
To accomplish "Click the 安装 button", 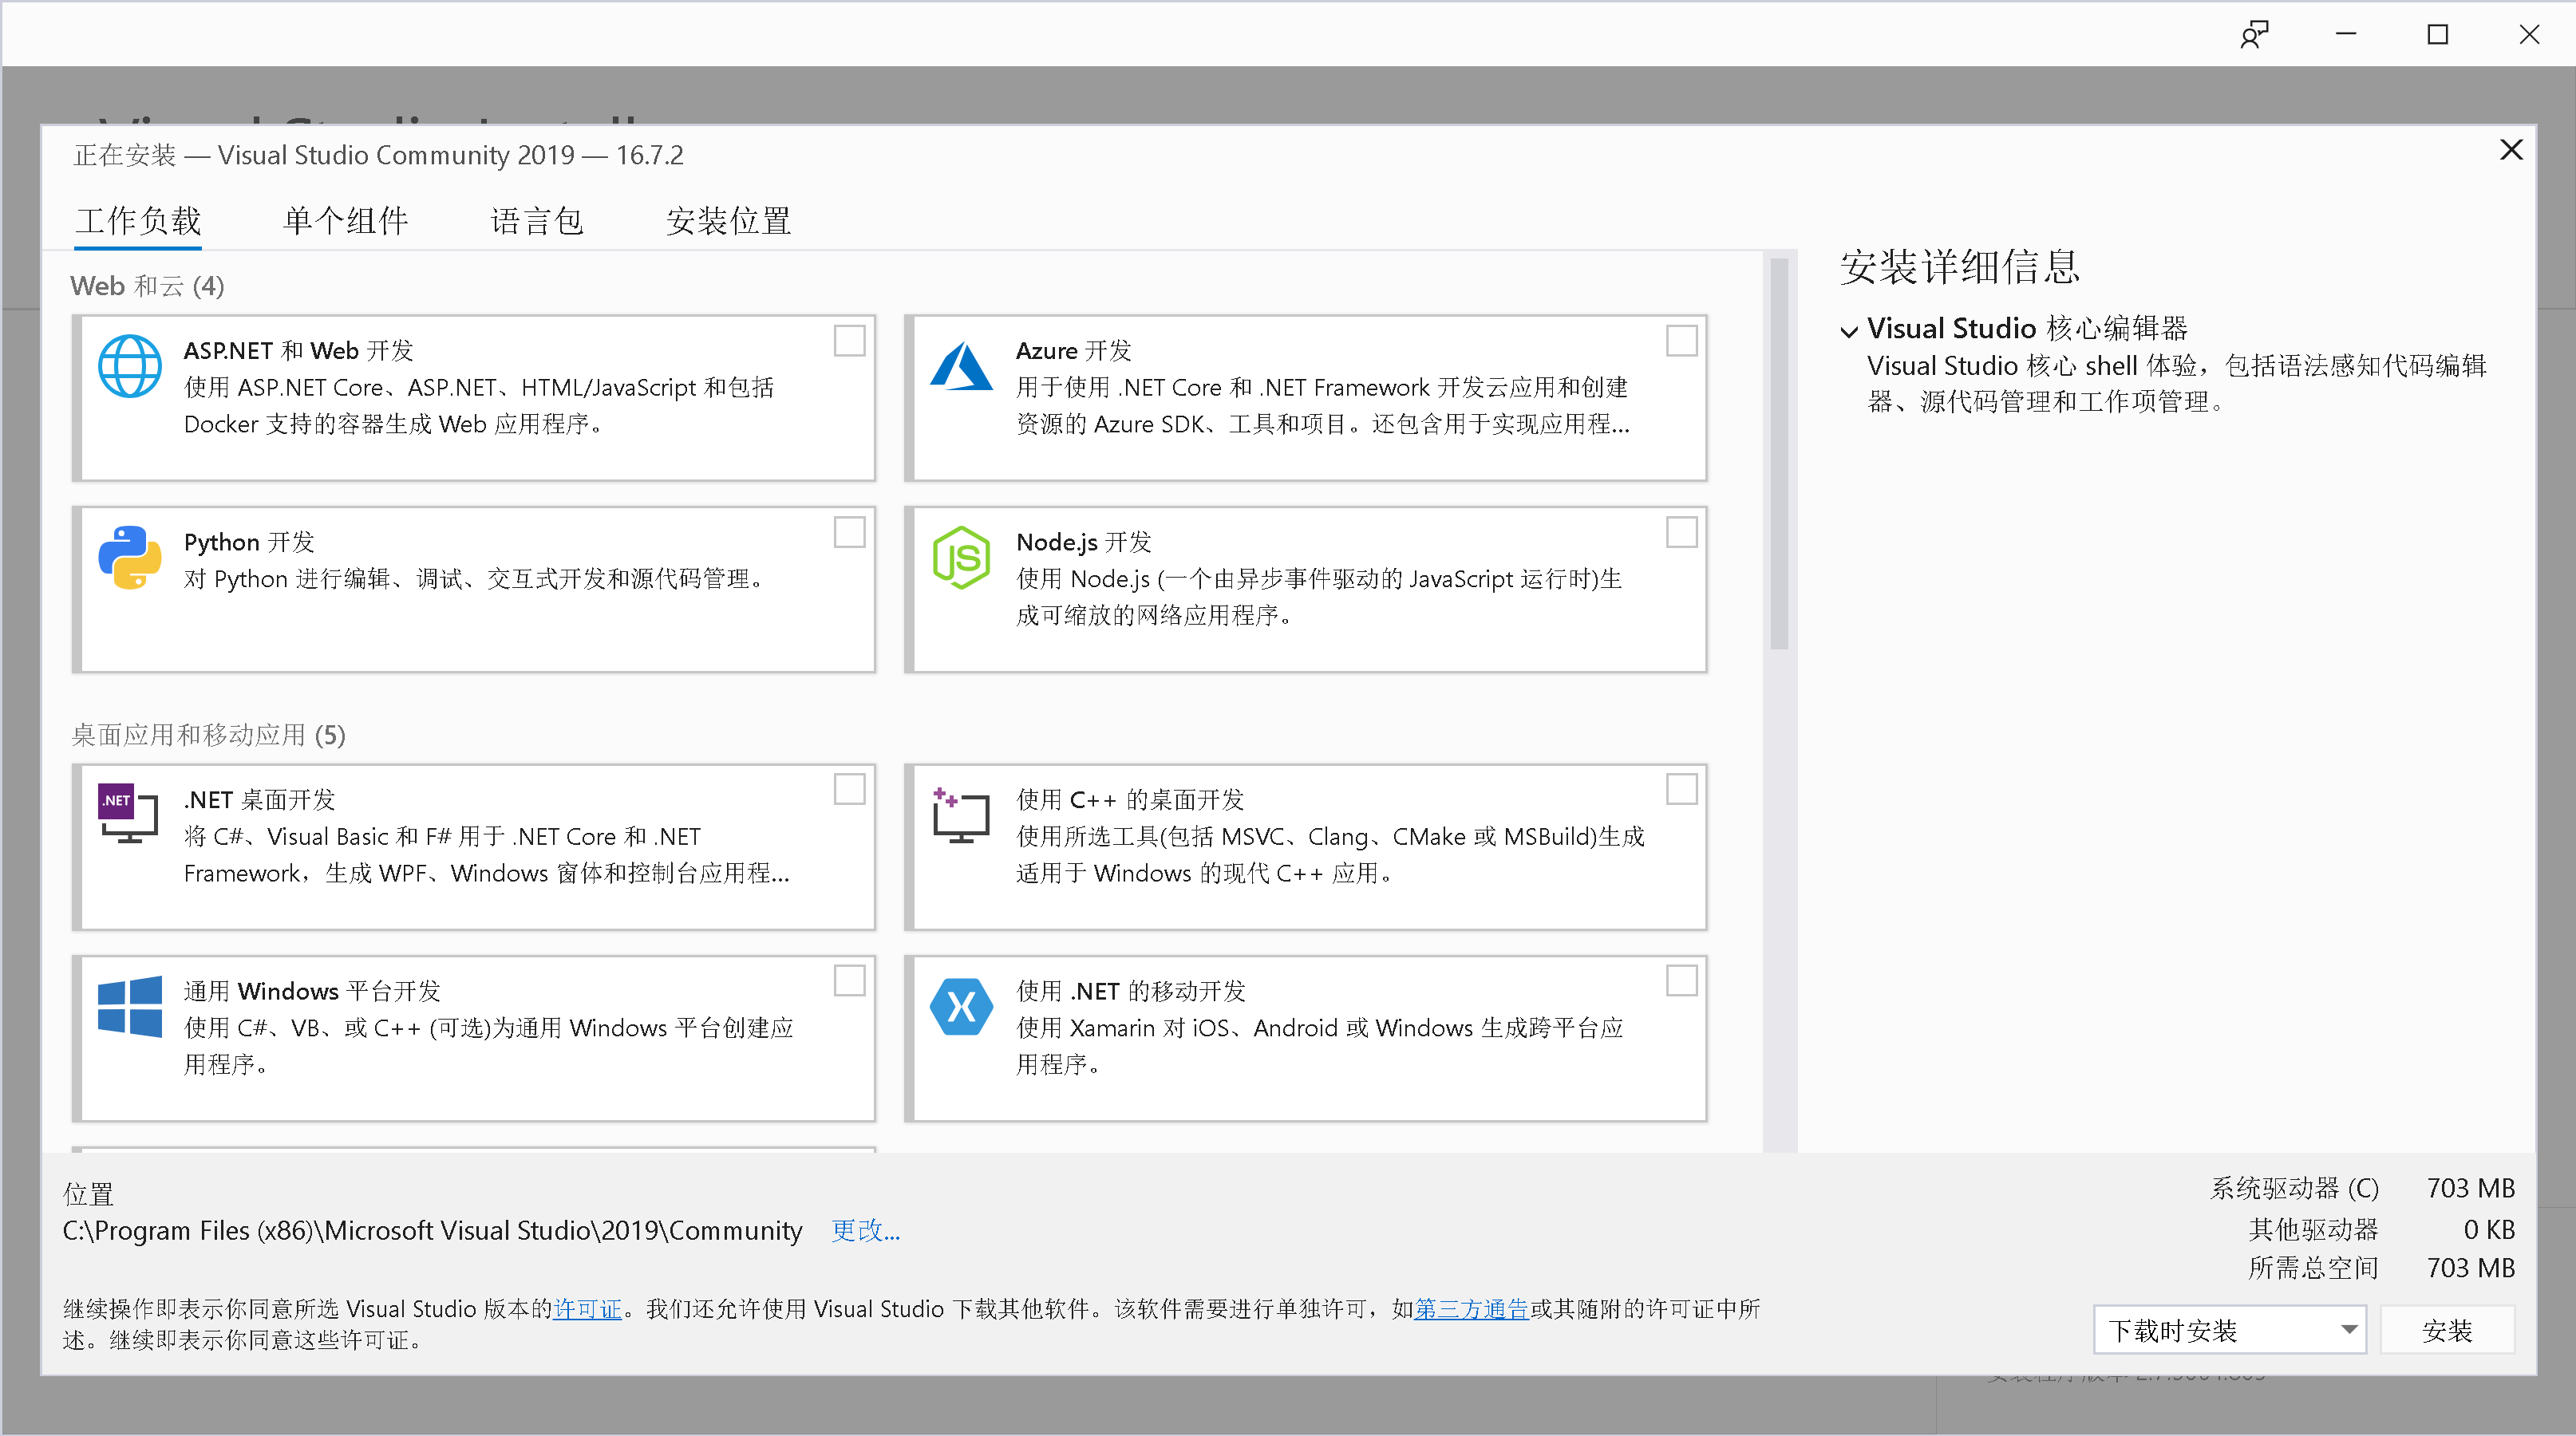I will pyautogui.click(x=2447, y=1330).
